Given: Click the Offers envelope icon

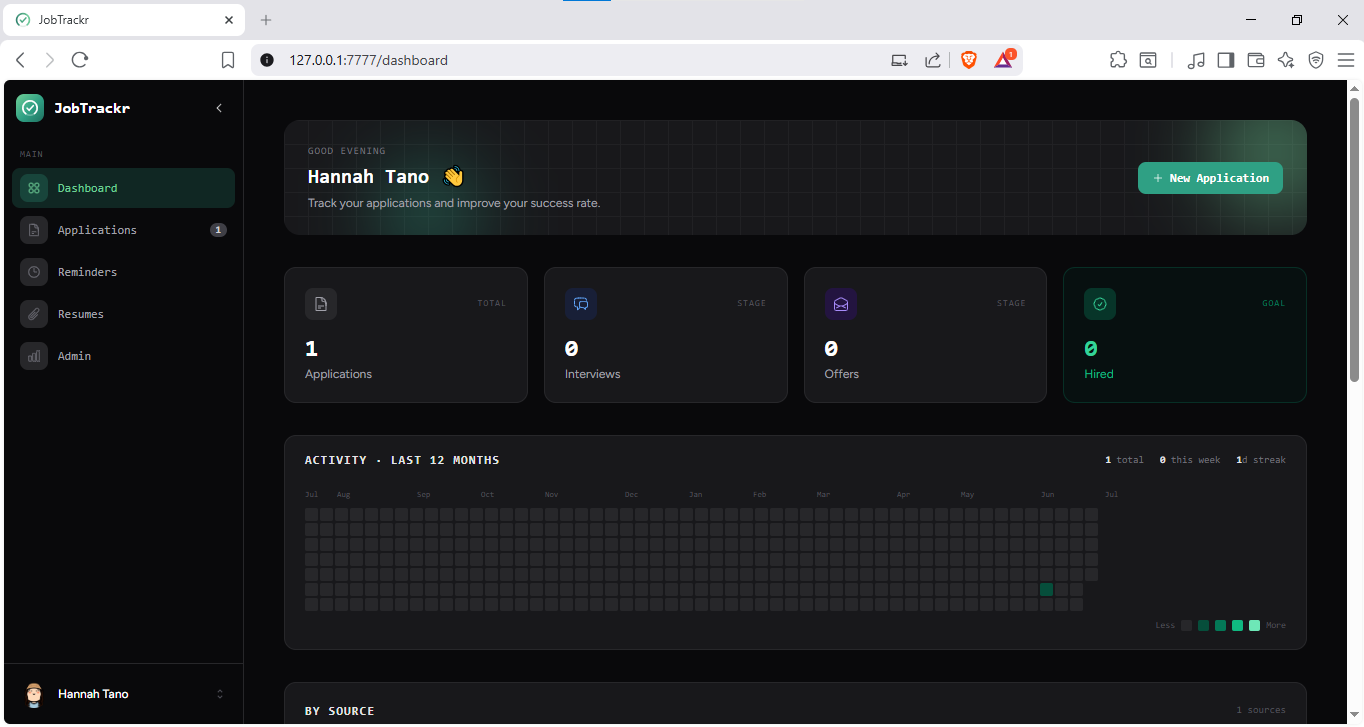Looking at the screenshot, I should click(841, 304).
